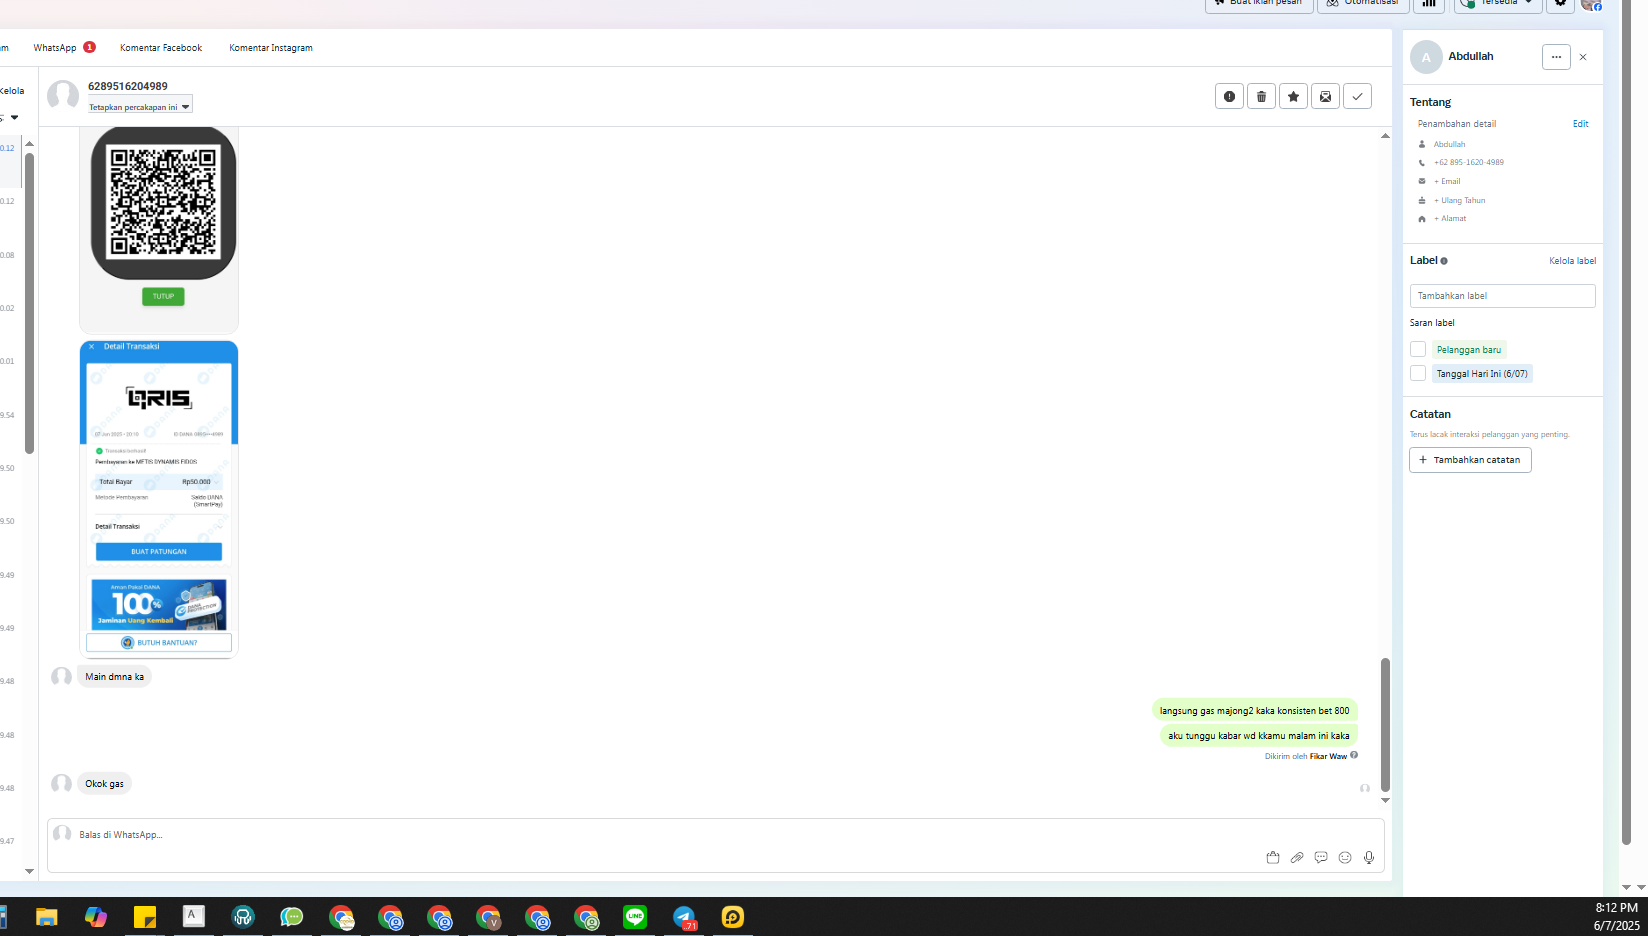
Task: Open saved replies speech bubble icon
Action: pos(1321,857)
